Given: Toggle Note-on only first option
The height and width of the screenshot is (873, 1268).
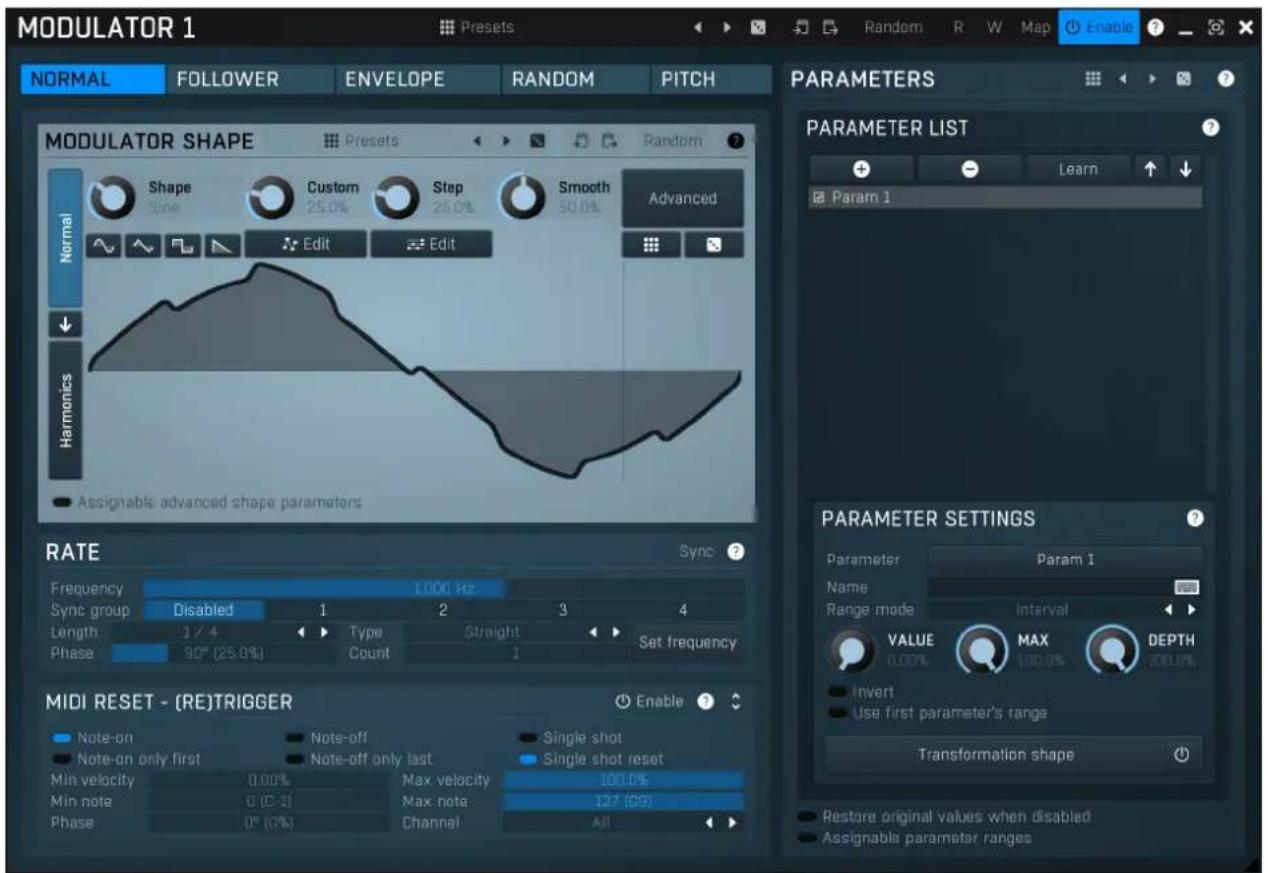Looking at the screenshot, I should tap(126, 759).
